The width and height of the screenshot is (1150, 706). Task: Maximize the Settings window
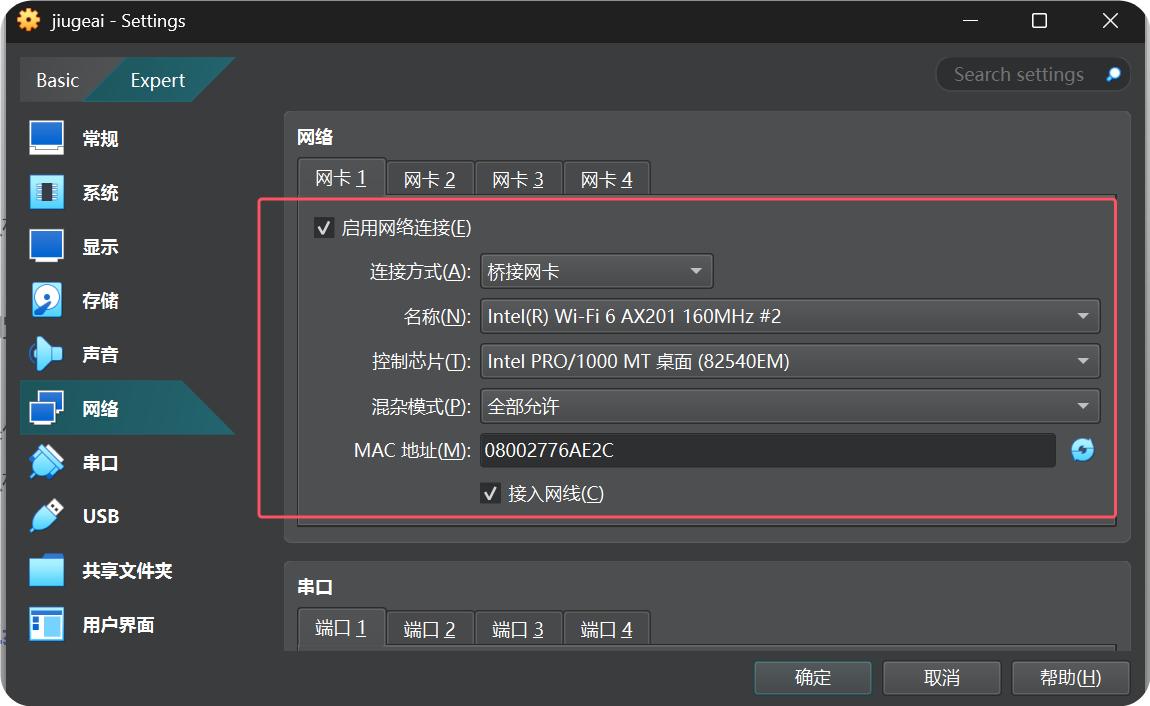[x=1039, y=21]
